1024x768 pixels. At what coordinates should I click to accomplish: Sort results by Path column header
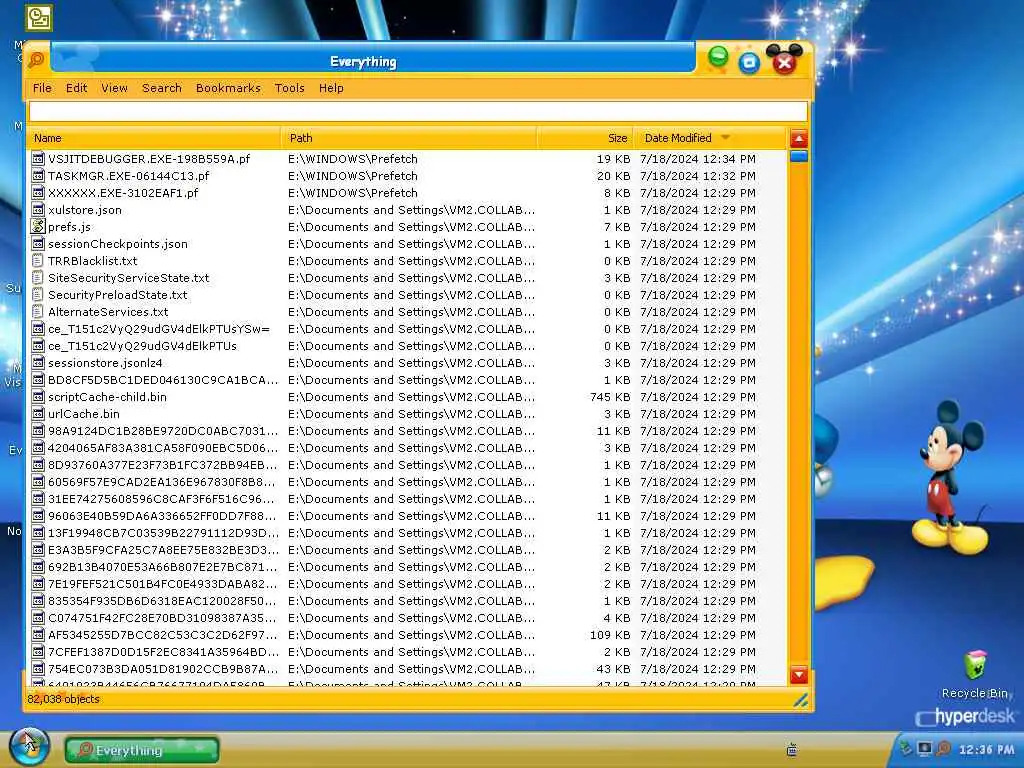point(409,138)
